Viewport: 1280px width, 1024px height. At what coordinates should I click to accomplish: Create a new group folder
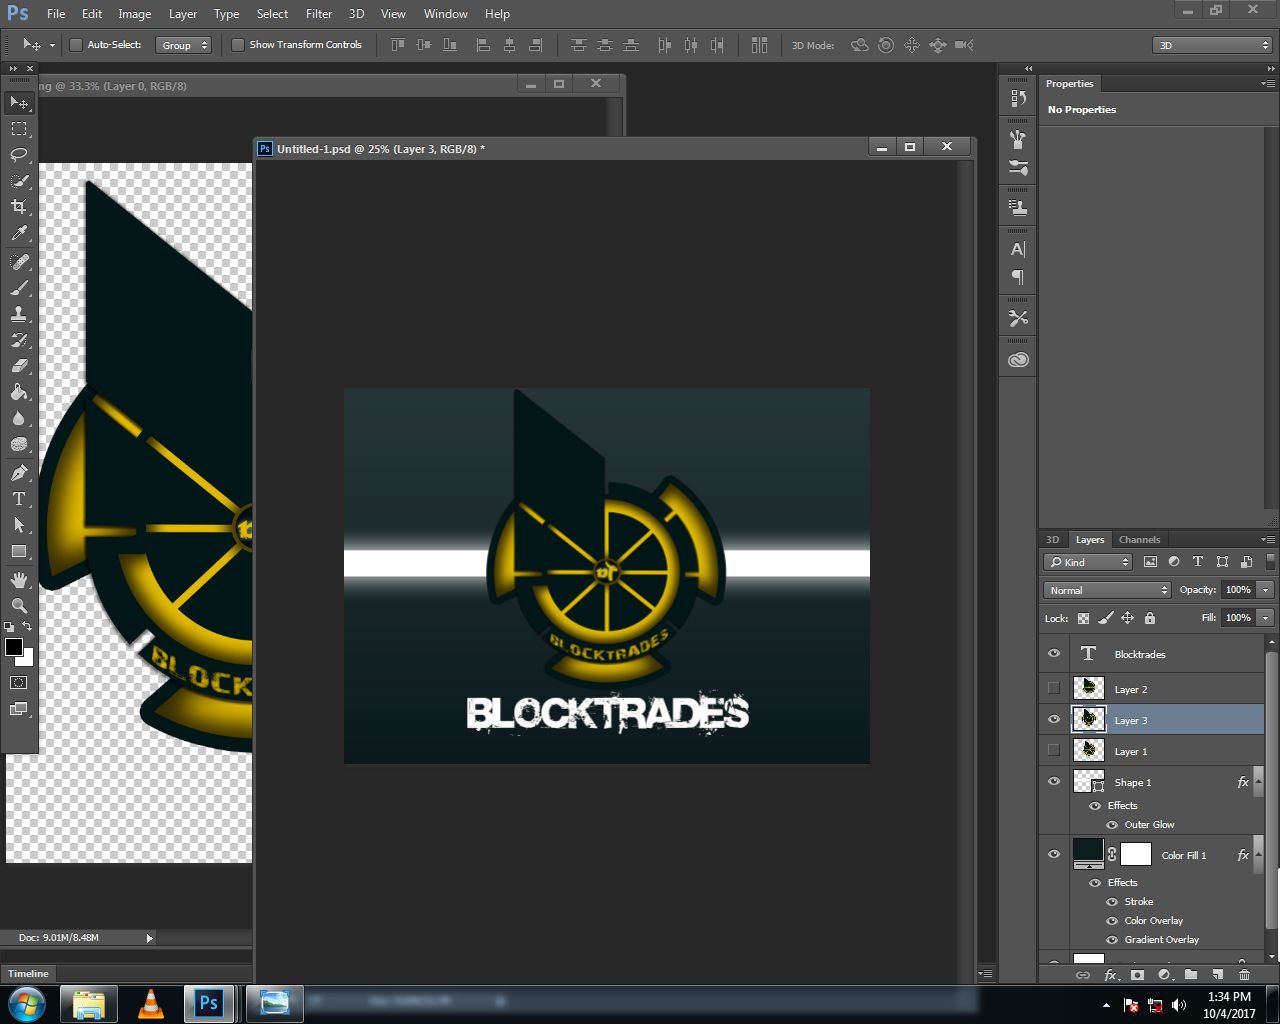1191,975
